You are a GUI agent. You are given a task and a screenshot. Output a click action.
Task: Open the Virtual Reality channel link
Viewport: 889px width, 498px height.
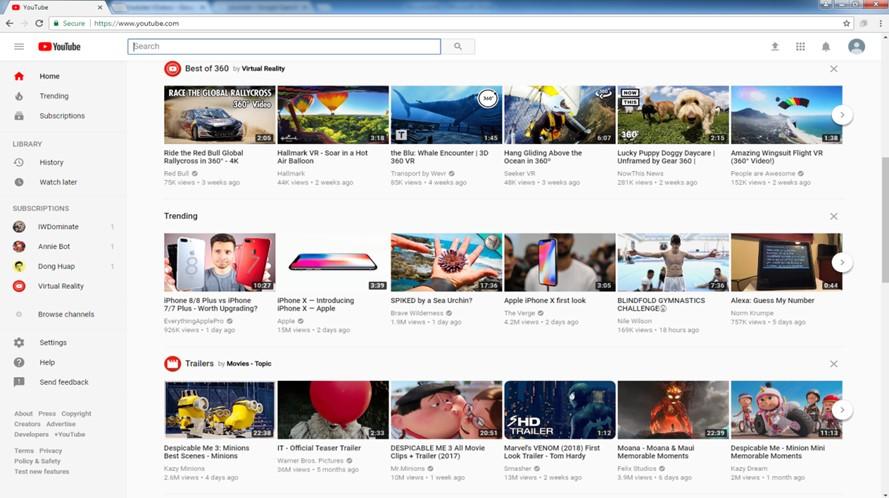(263, 69)
